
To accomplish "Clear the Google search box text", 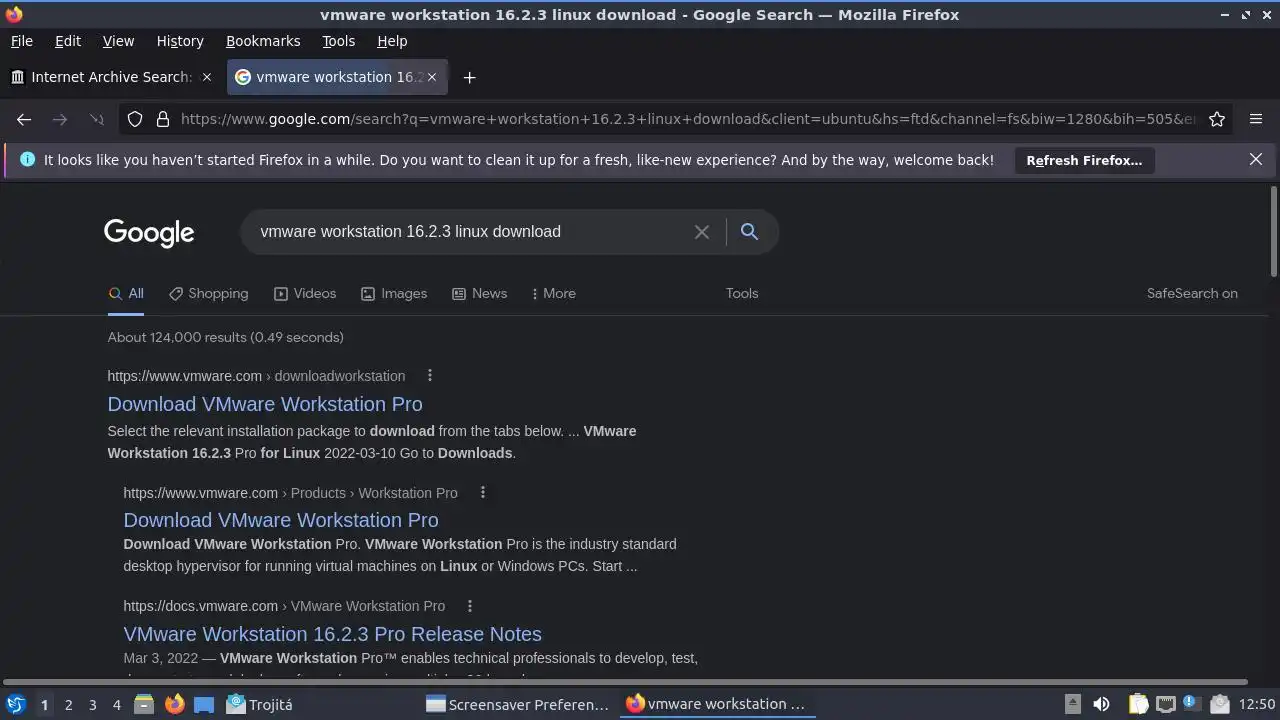I will tap(702, 232).
